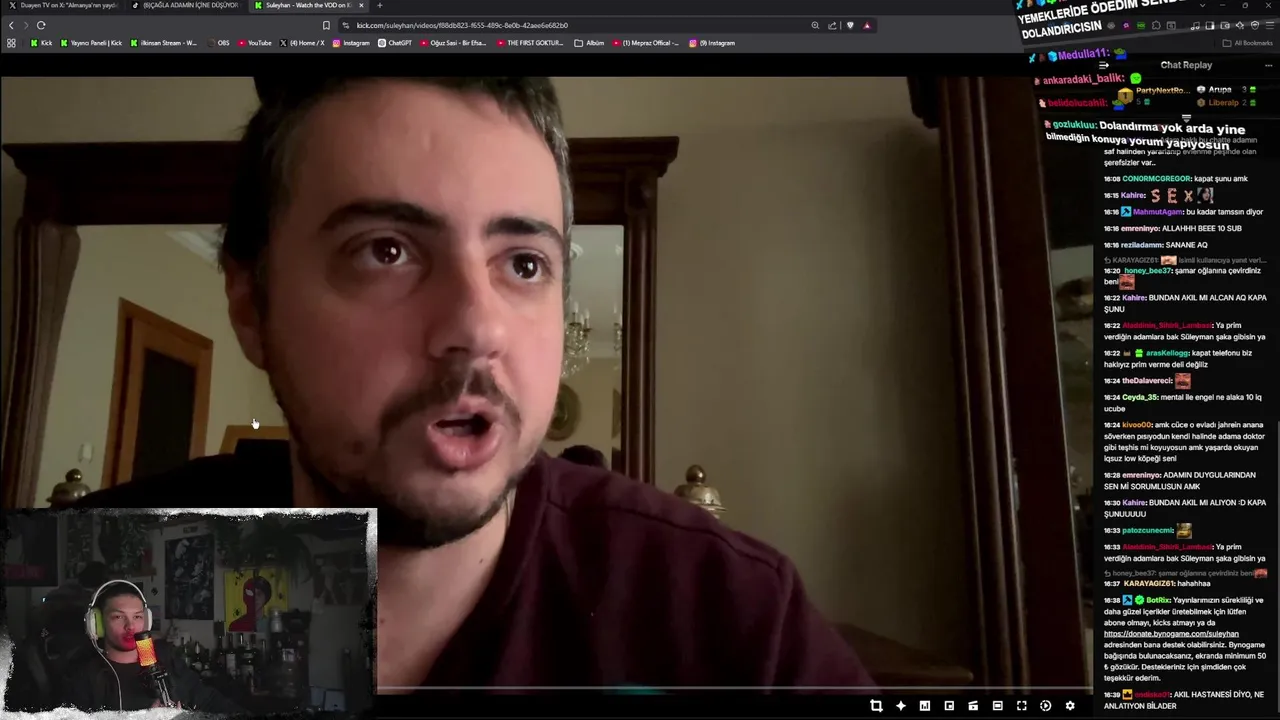Reload the current page
The width and height of the screenshot is (1280, 720).
[x=41, y=25]
